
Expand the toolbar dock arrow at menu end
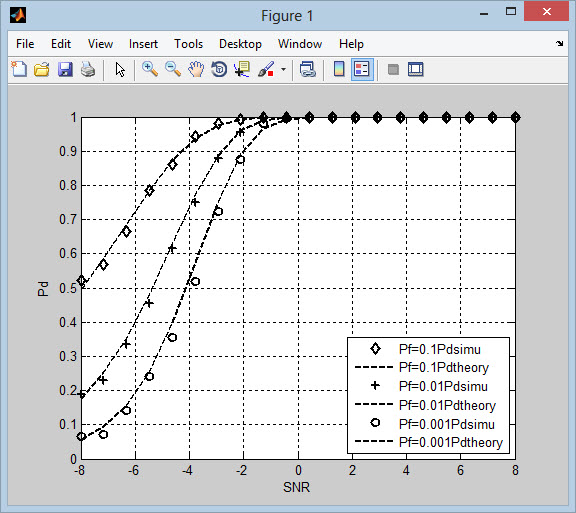coord(559,43)
